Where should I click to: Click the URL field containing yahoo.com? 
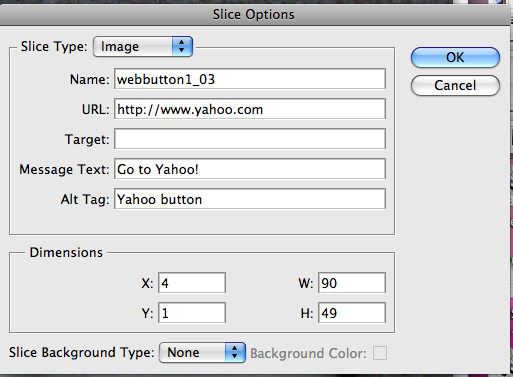pyautogui.click(x=250, y=109)
